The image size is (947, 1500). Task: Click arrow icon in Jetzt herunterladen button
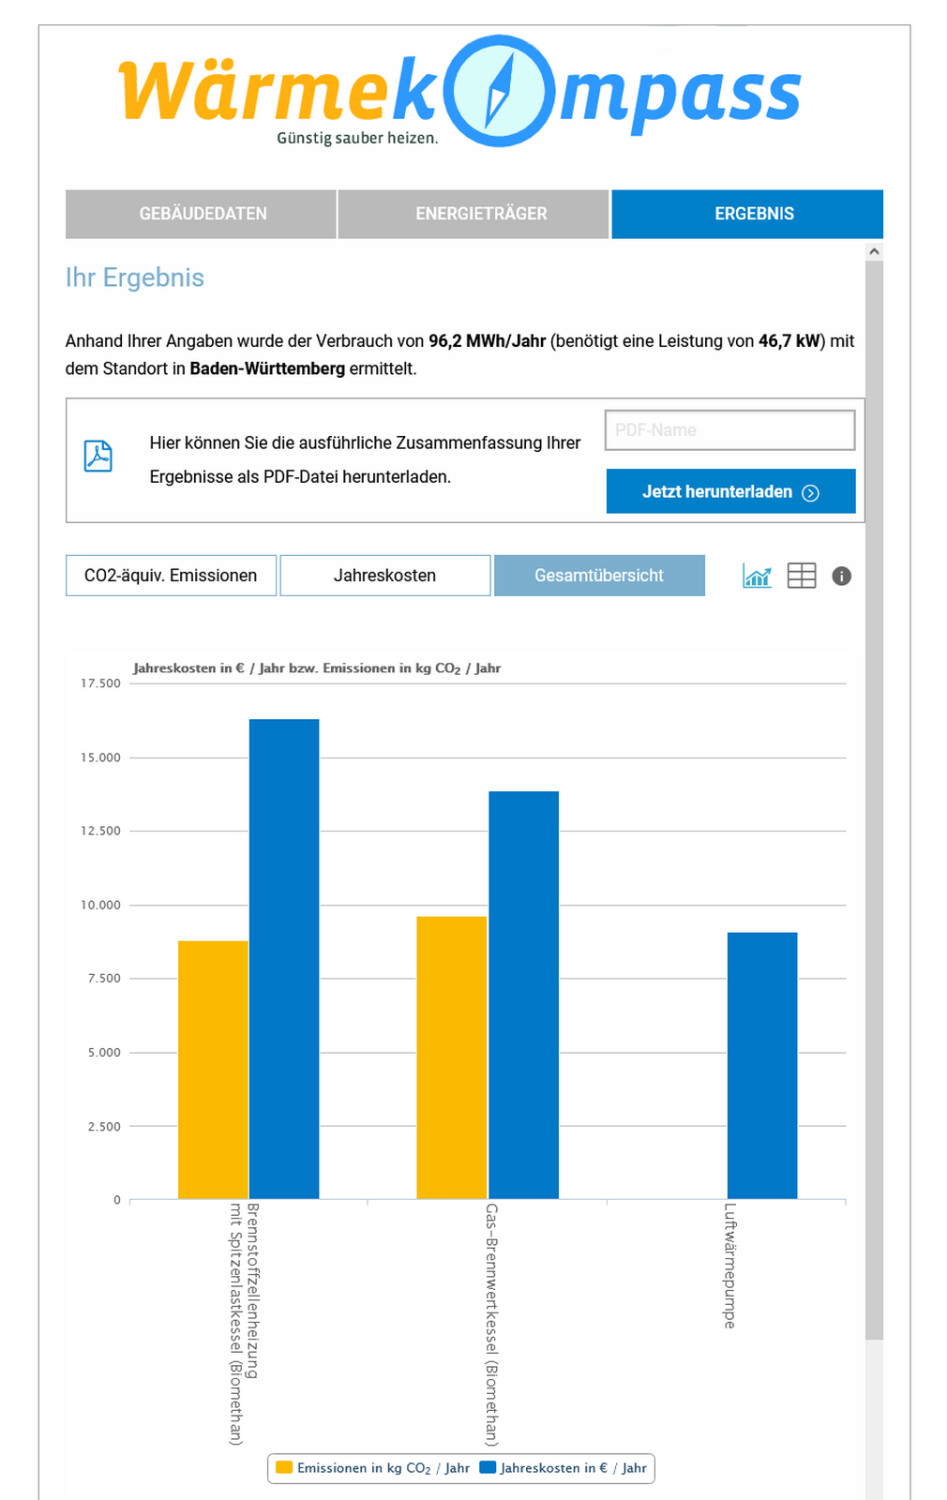811,493
